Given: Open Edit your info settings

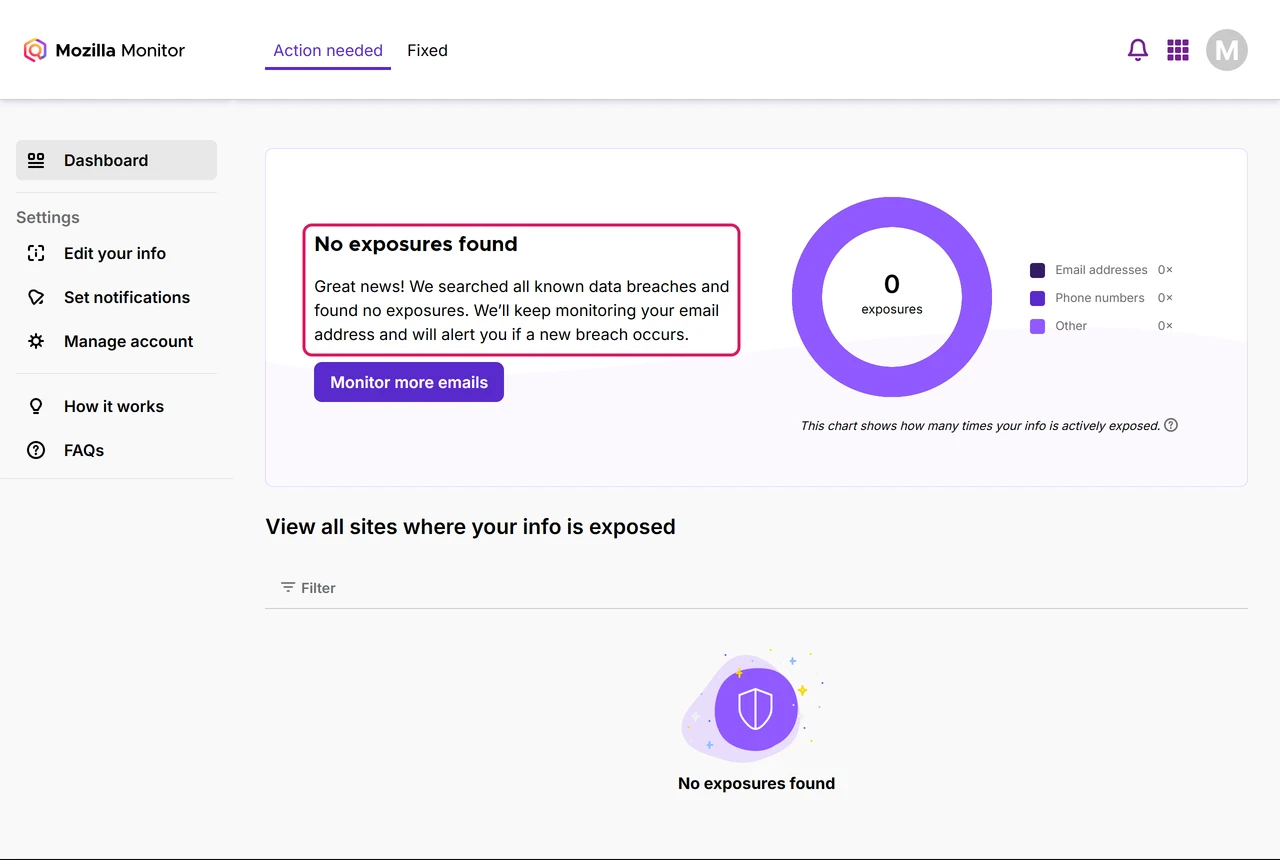Looking at the screenshot, I should point(116,253).
